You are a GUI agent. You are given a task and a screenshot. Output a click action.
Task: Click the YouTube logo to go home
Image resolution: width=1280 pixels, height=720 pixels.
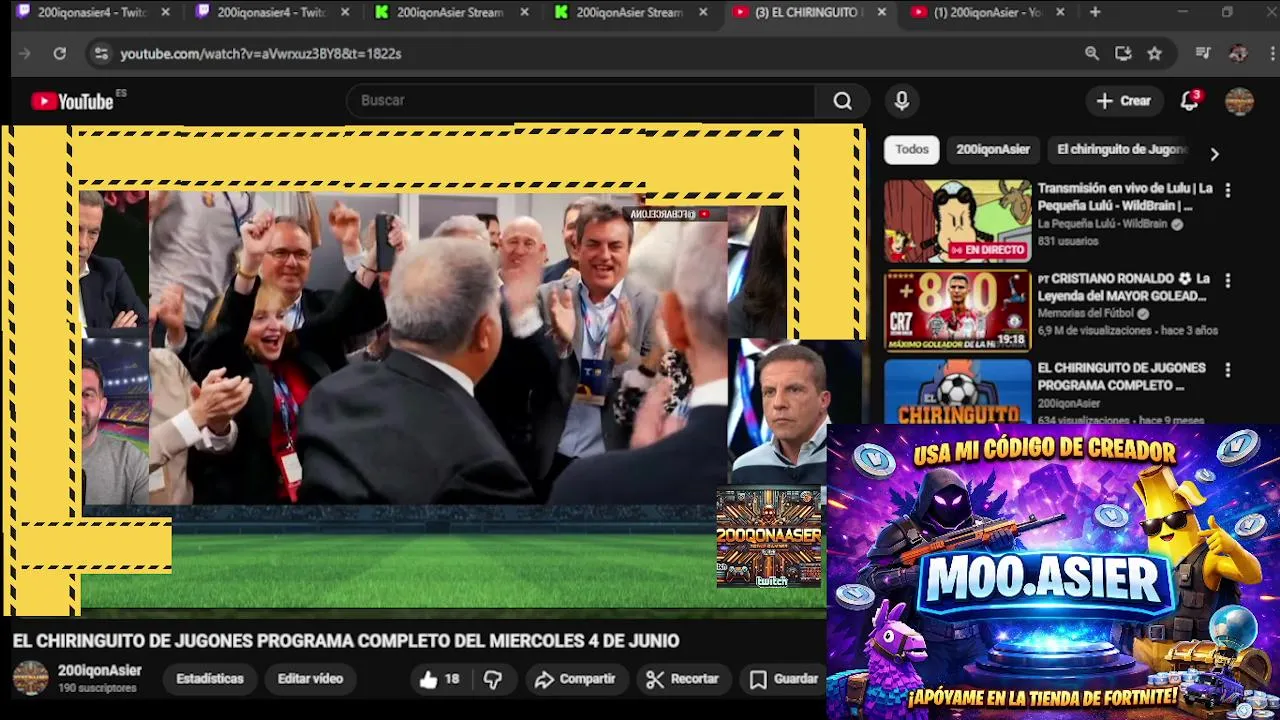coord(72,101)
